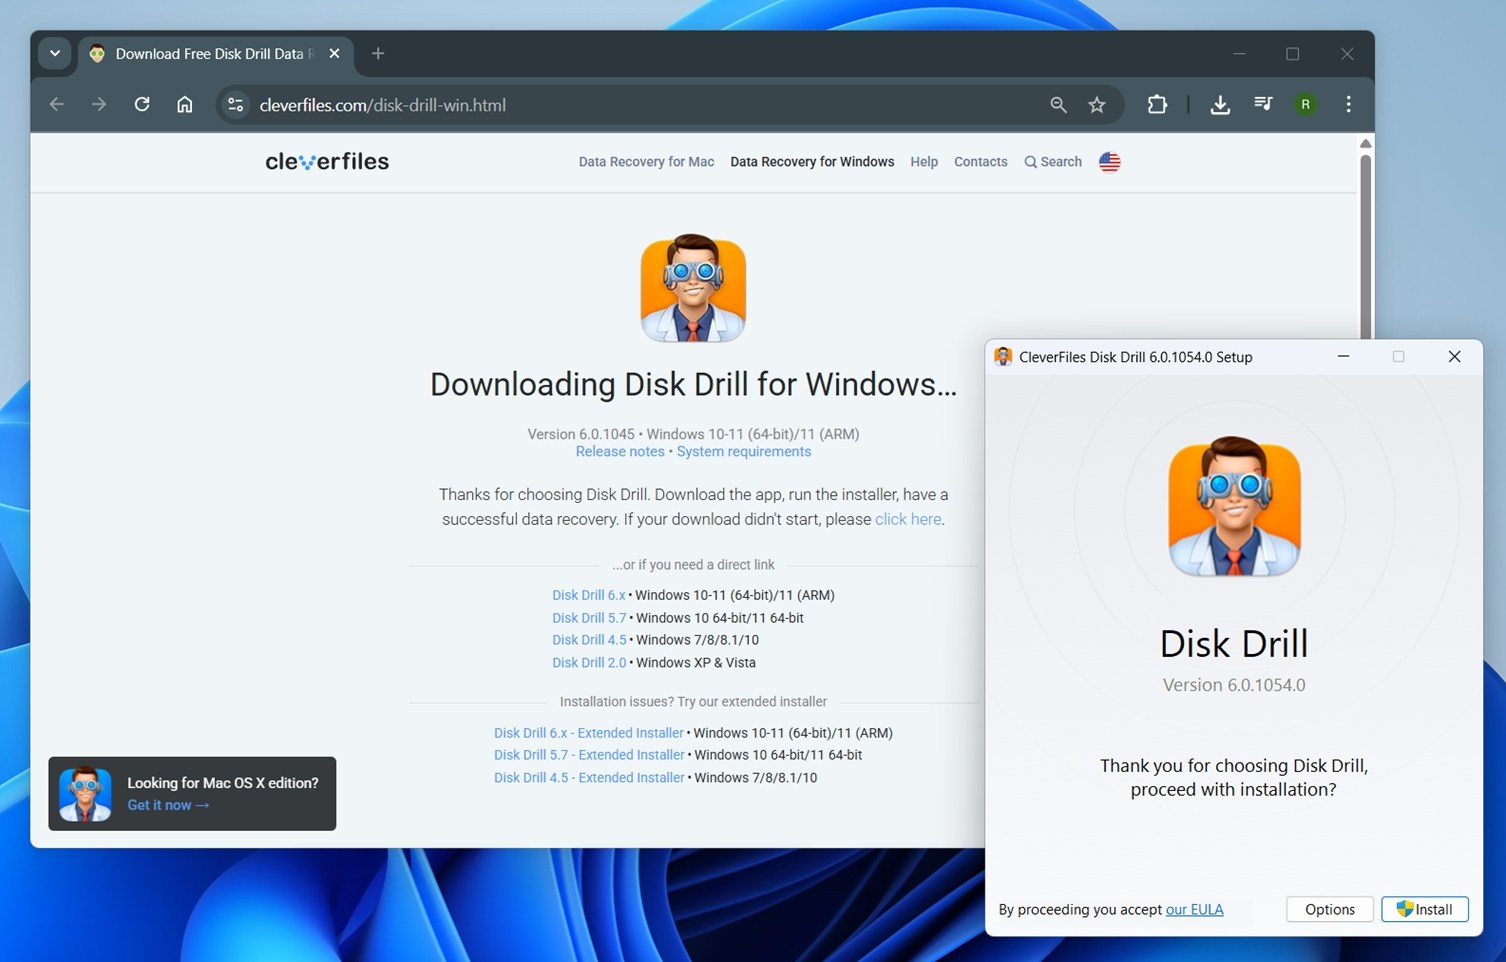Viewport: 1506px width, 962px height.
Task: Open Data Recovery for Mac menu item
Action: pos(646,162)
